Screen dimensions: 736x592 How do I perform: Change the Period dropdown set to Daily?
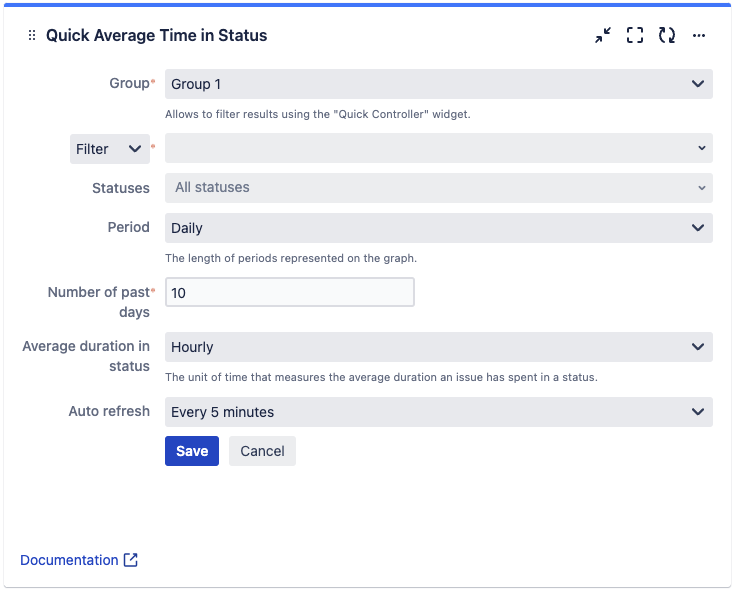pos(438,228)
